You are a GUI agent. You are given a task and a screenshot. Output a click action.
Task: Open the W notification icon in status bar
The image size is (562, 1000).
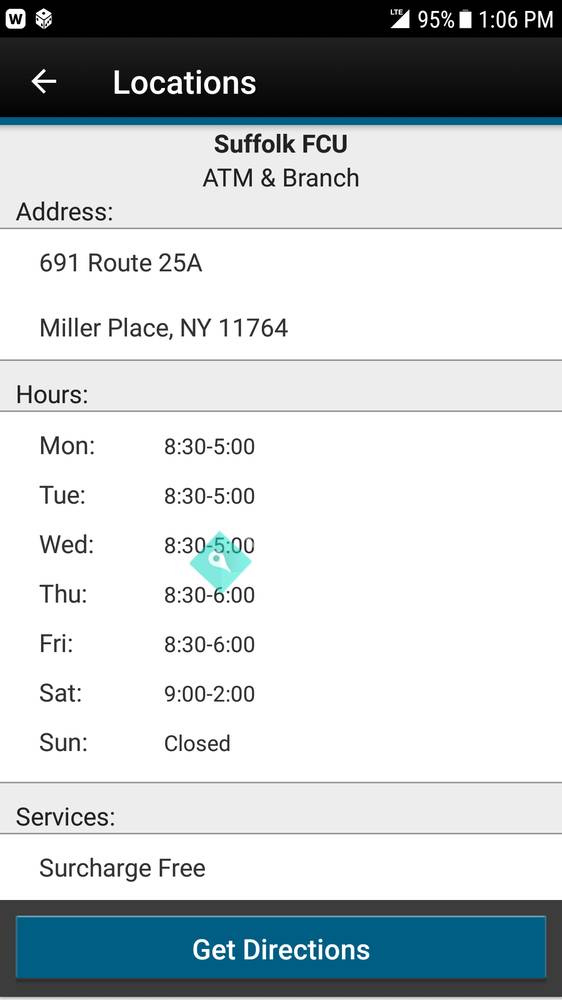(16, 19)
